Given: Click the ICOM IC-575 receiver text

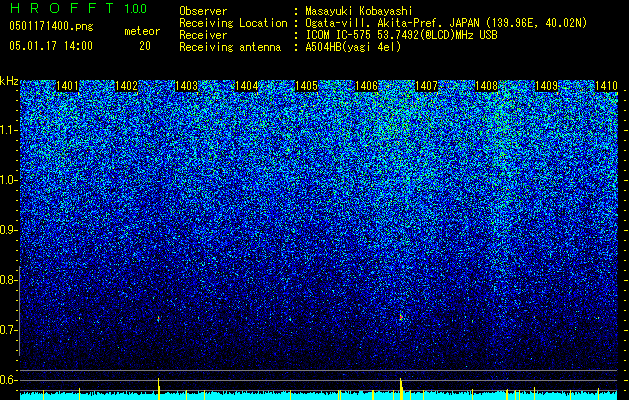Looking at the screenshot, I should (401, 35).
